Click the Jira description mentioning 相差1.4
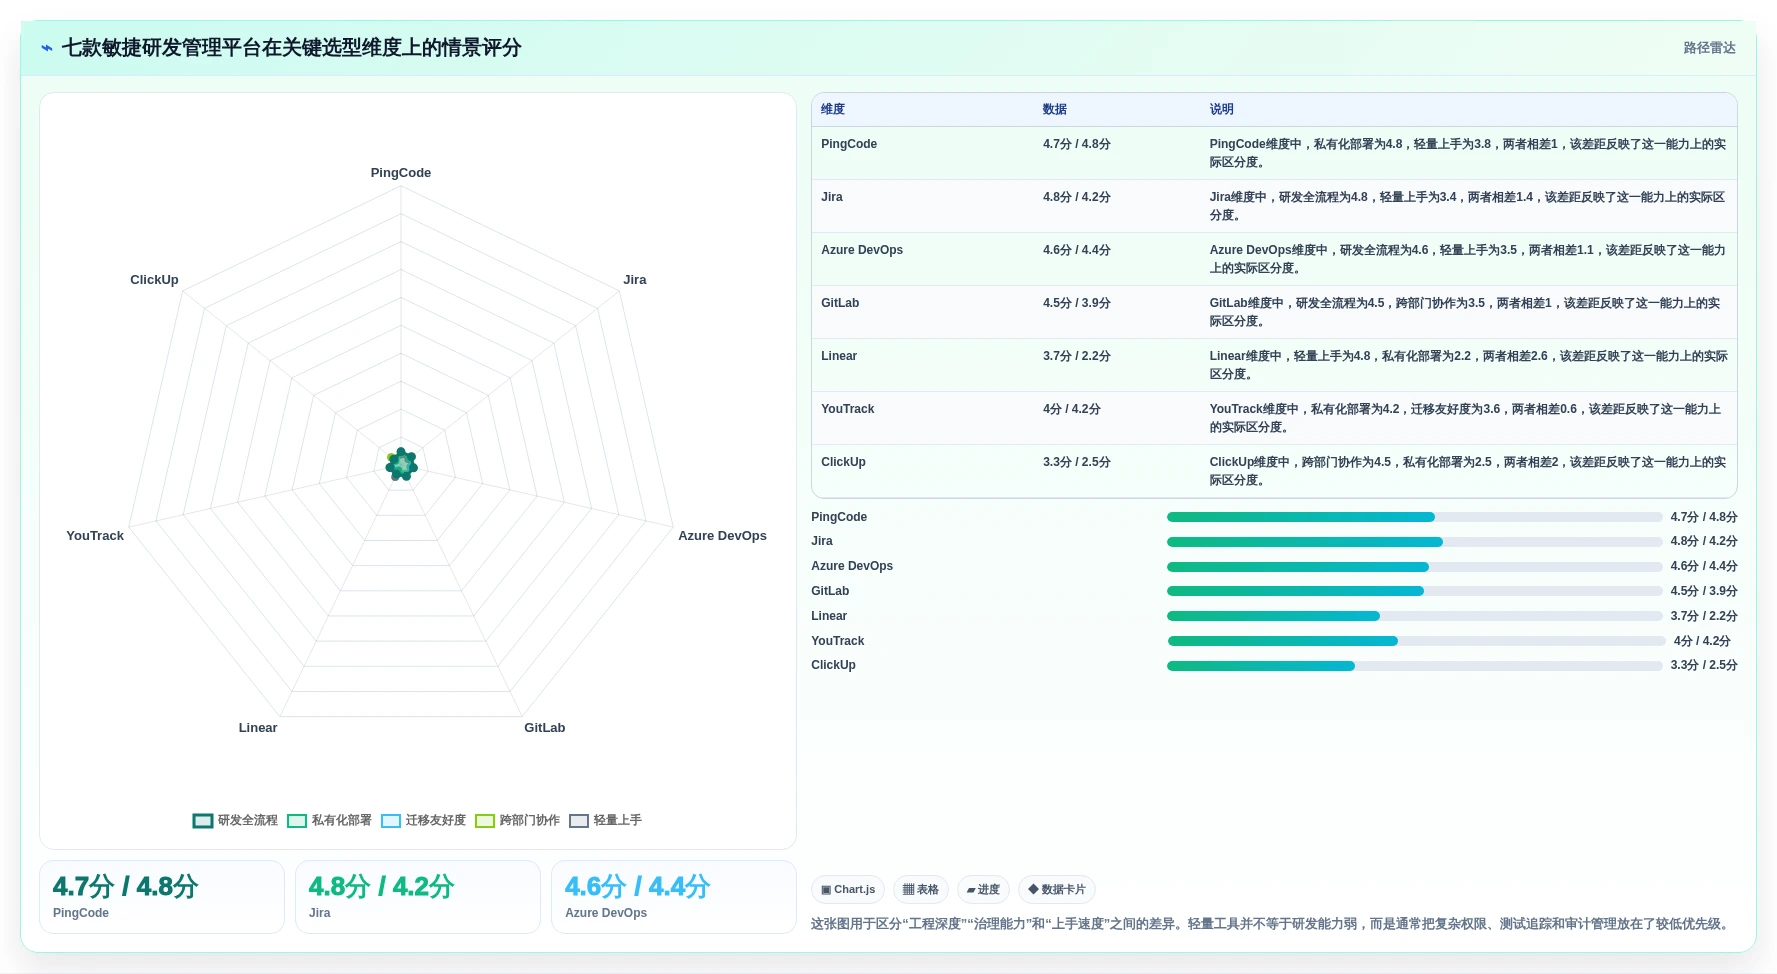 point(1468,206)
